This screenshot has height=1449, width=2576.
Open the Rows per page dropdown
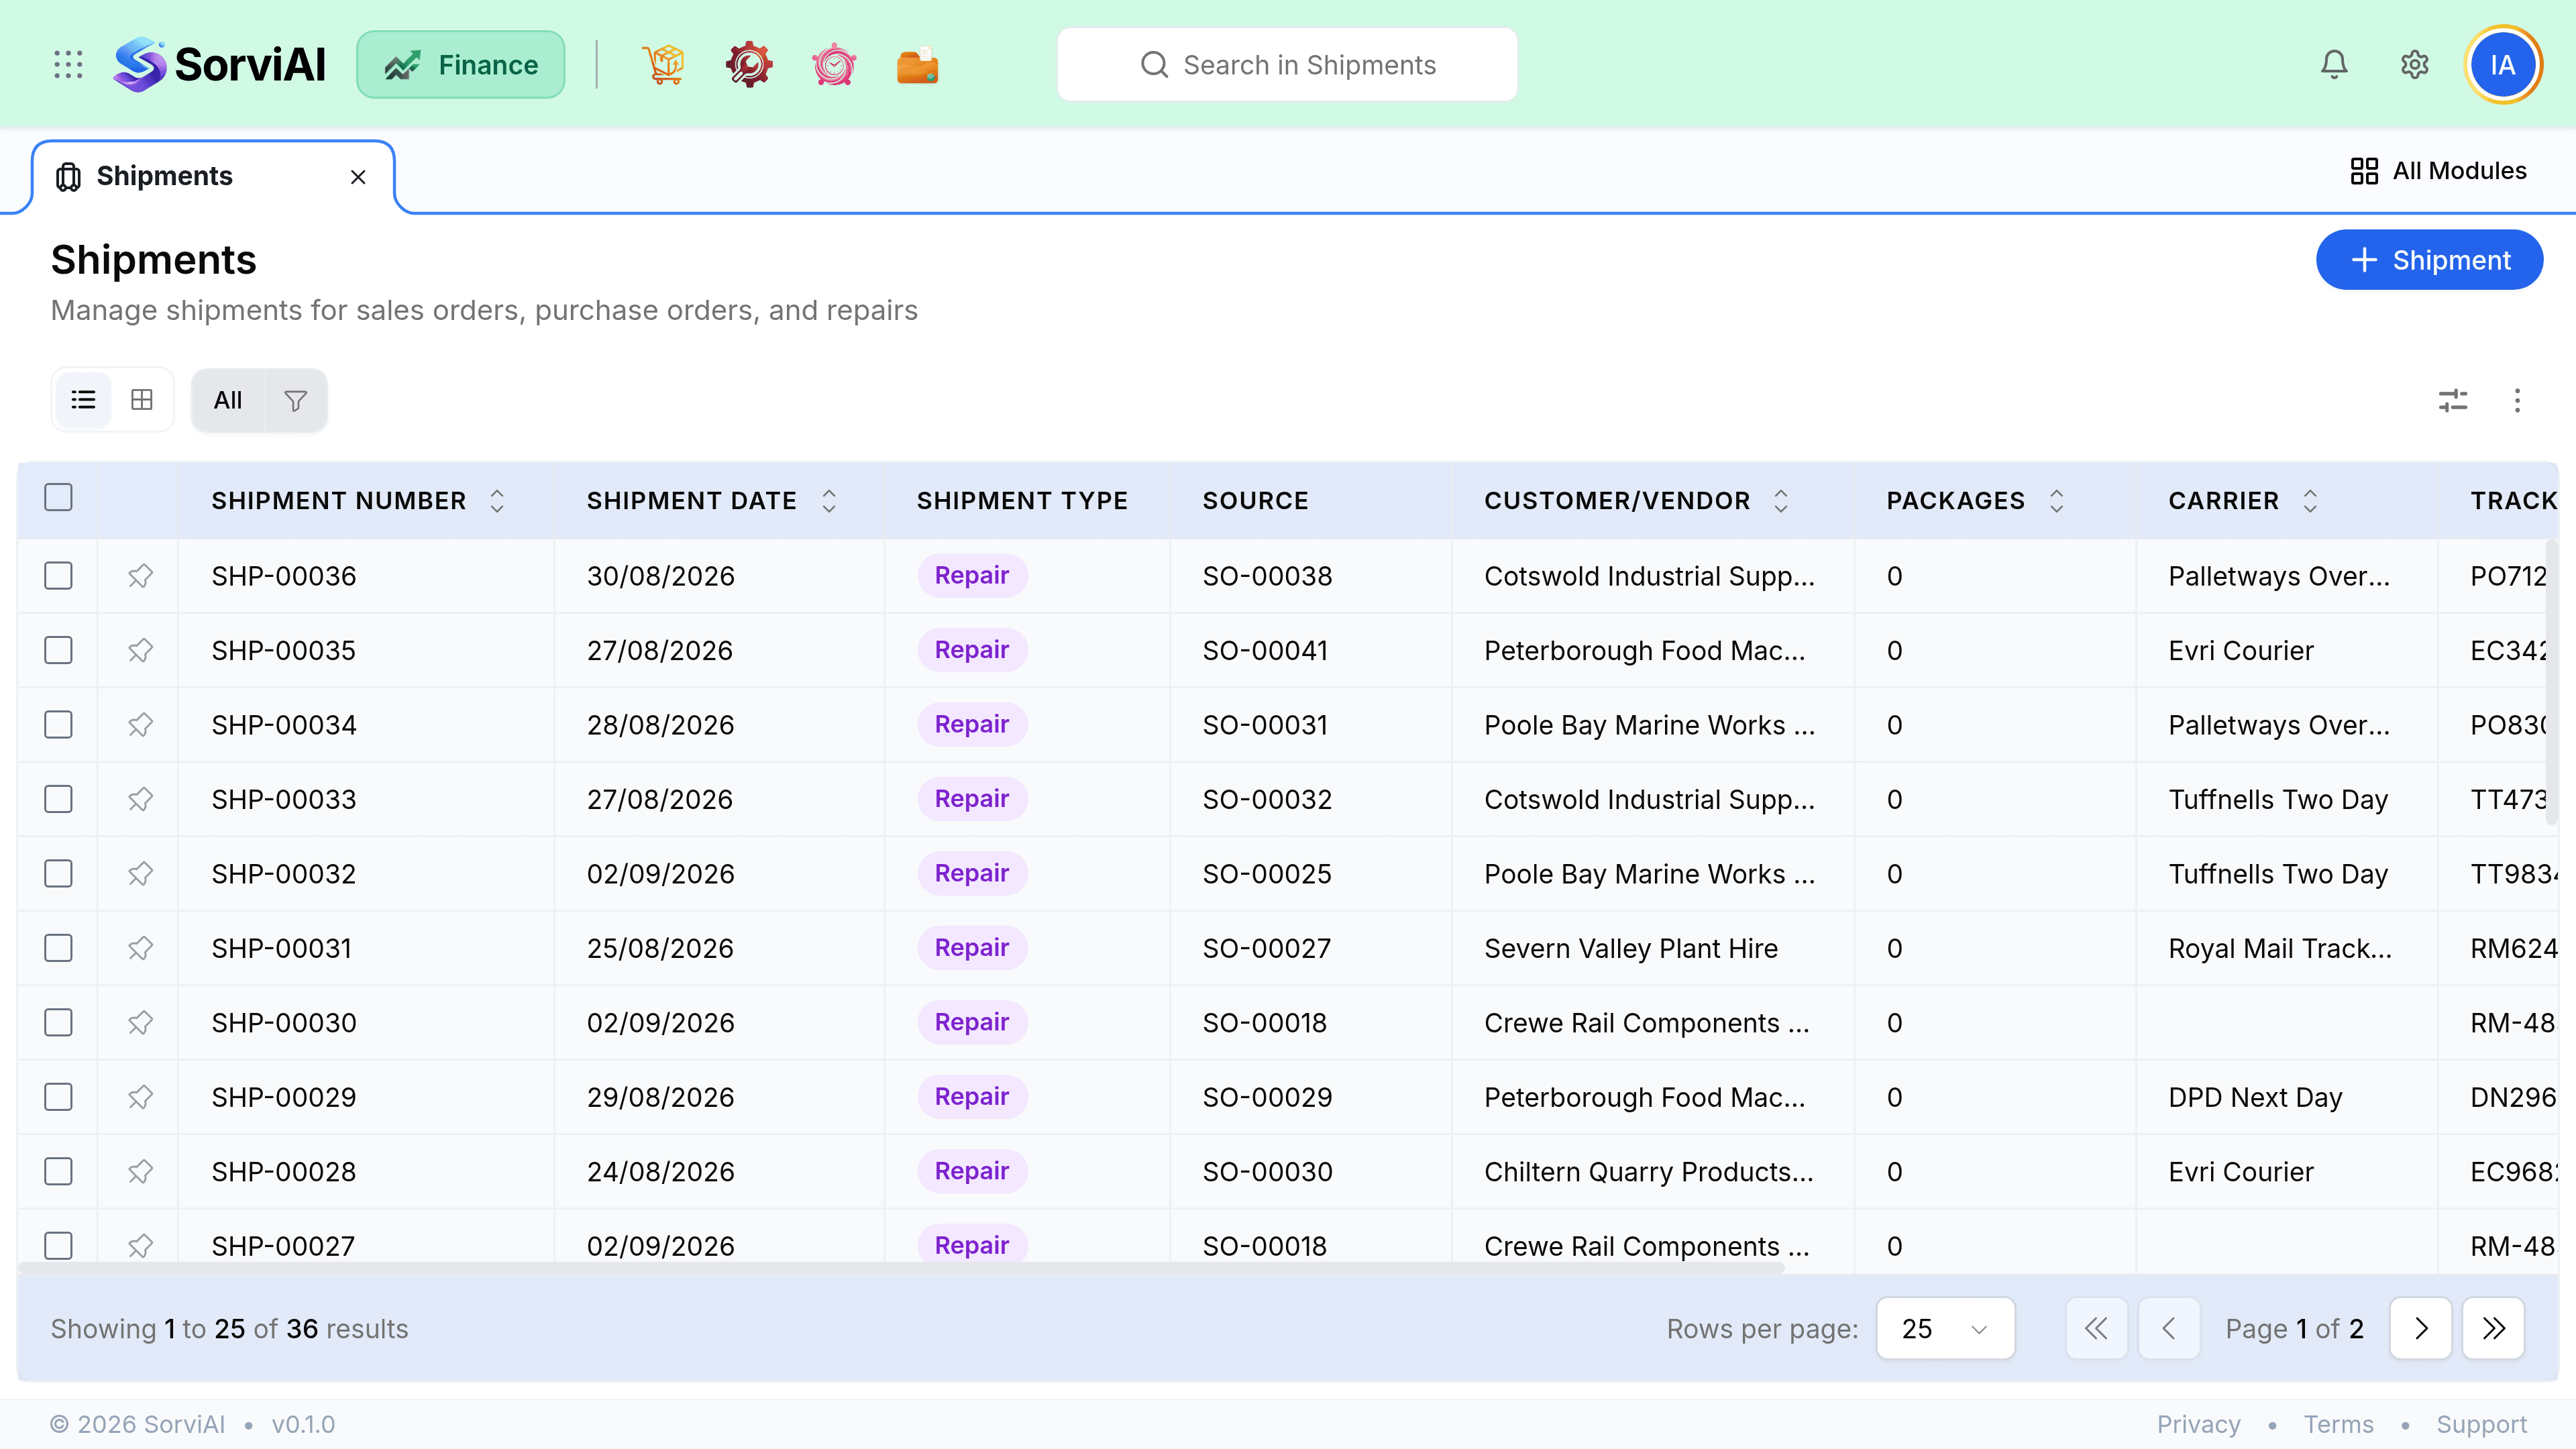tap(1945, 1329)
